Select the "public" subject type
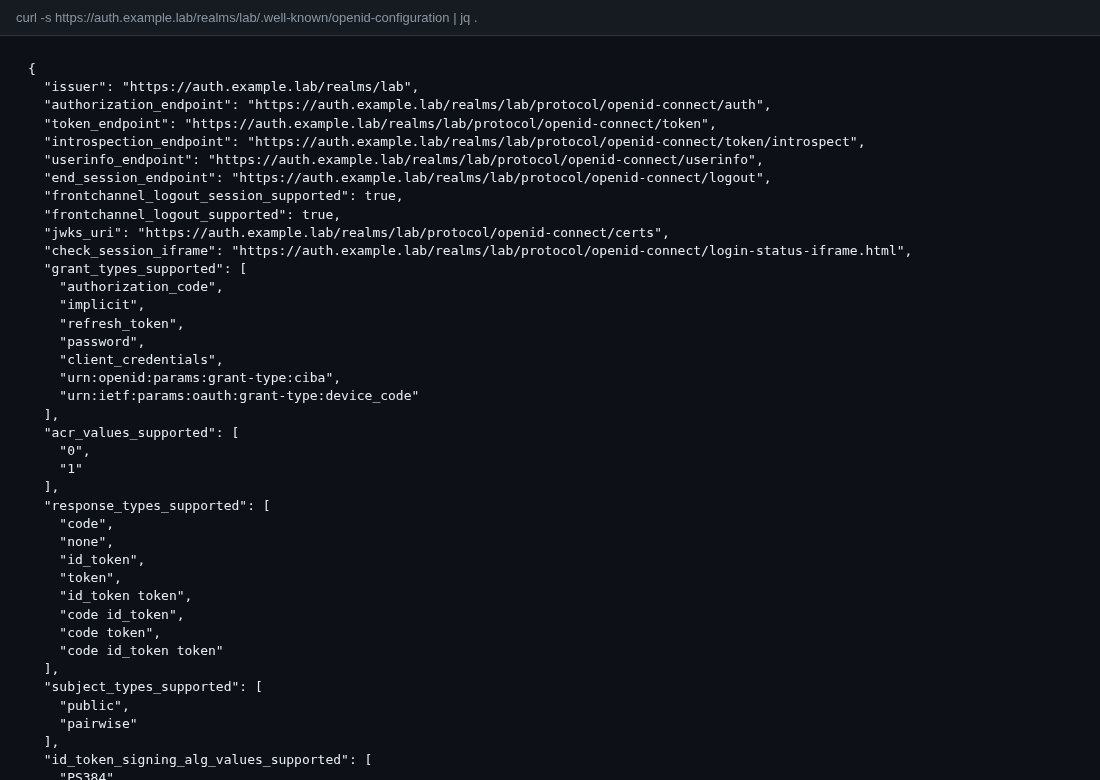Image resolution: width=1100 pixels, height=780 pixels. tap(90, 705)
